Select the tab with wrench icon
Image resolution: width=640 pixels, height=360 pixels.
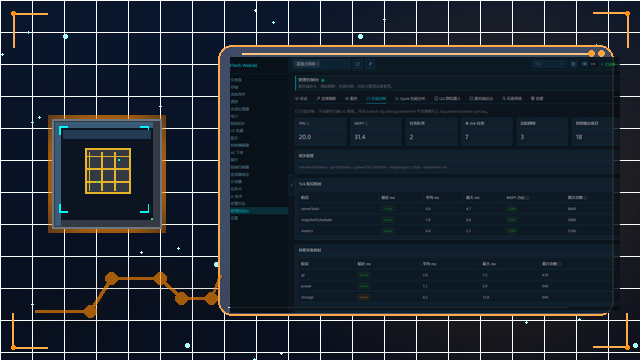tap(326, 99)
